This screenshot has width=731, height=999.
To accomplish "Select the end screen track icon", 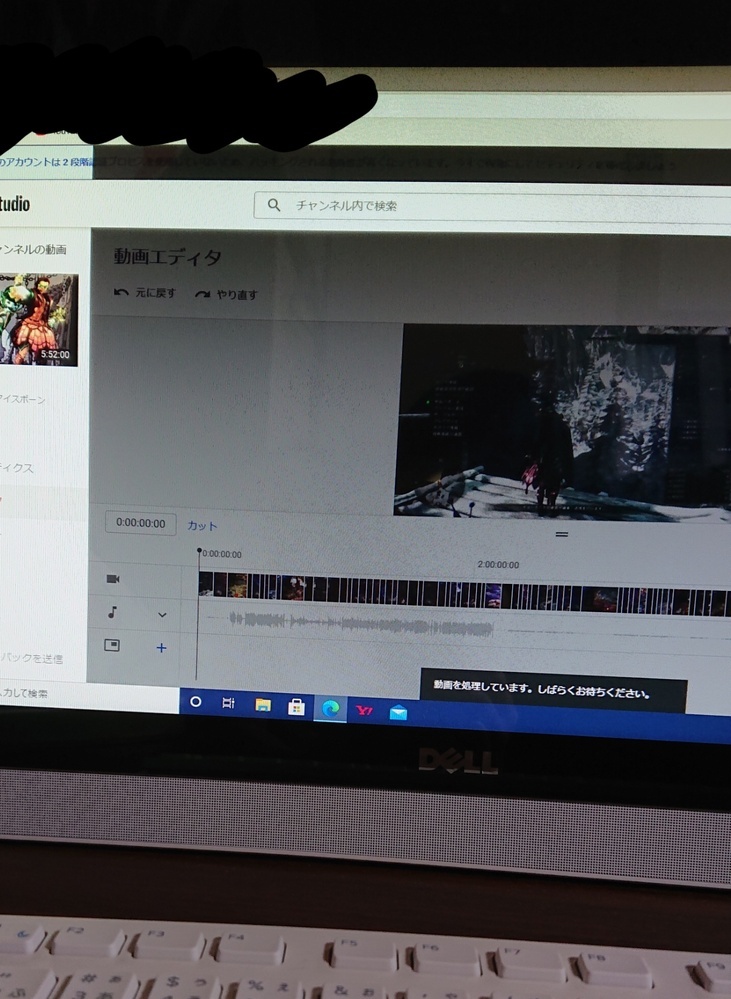I will (112, 645).
